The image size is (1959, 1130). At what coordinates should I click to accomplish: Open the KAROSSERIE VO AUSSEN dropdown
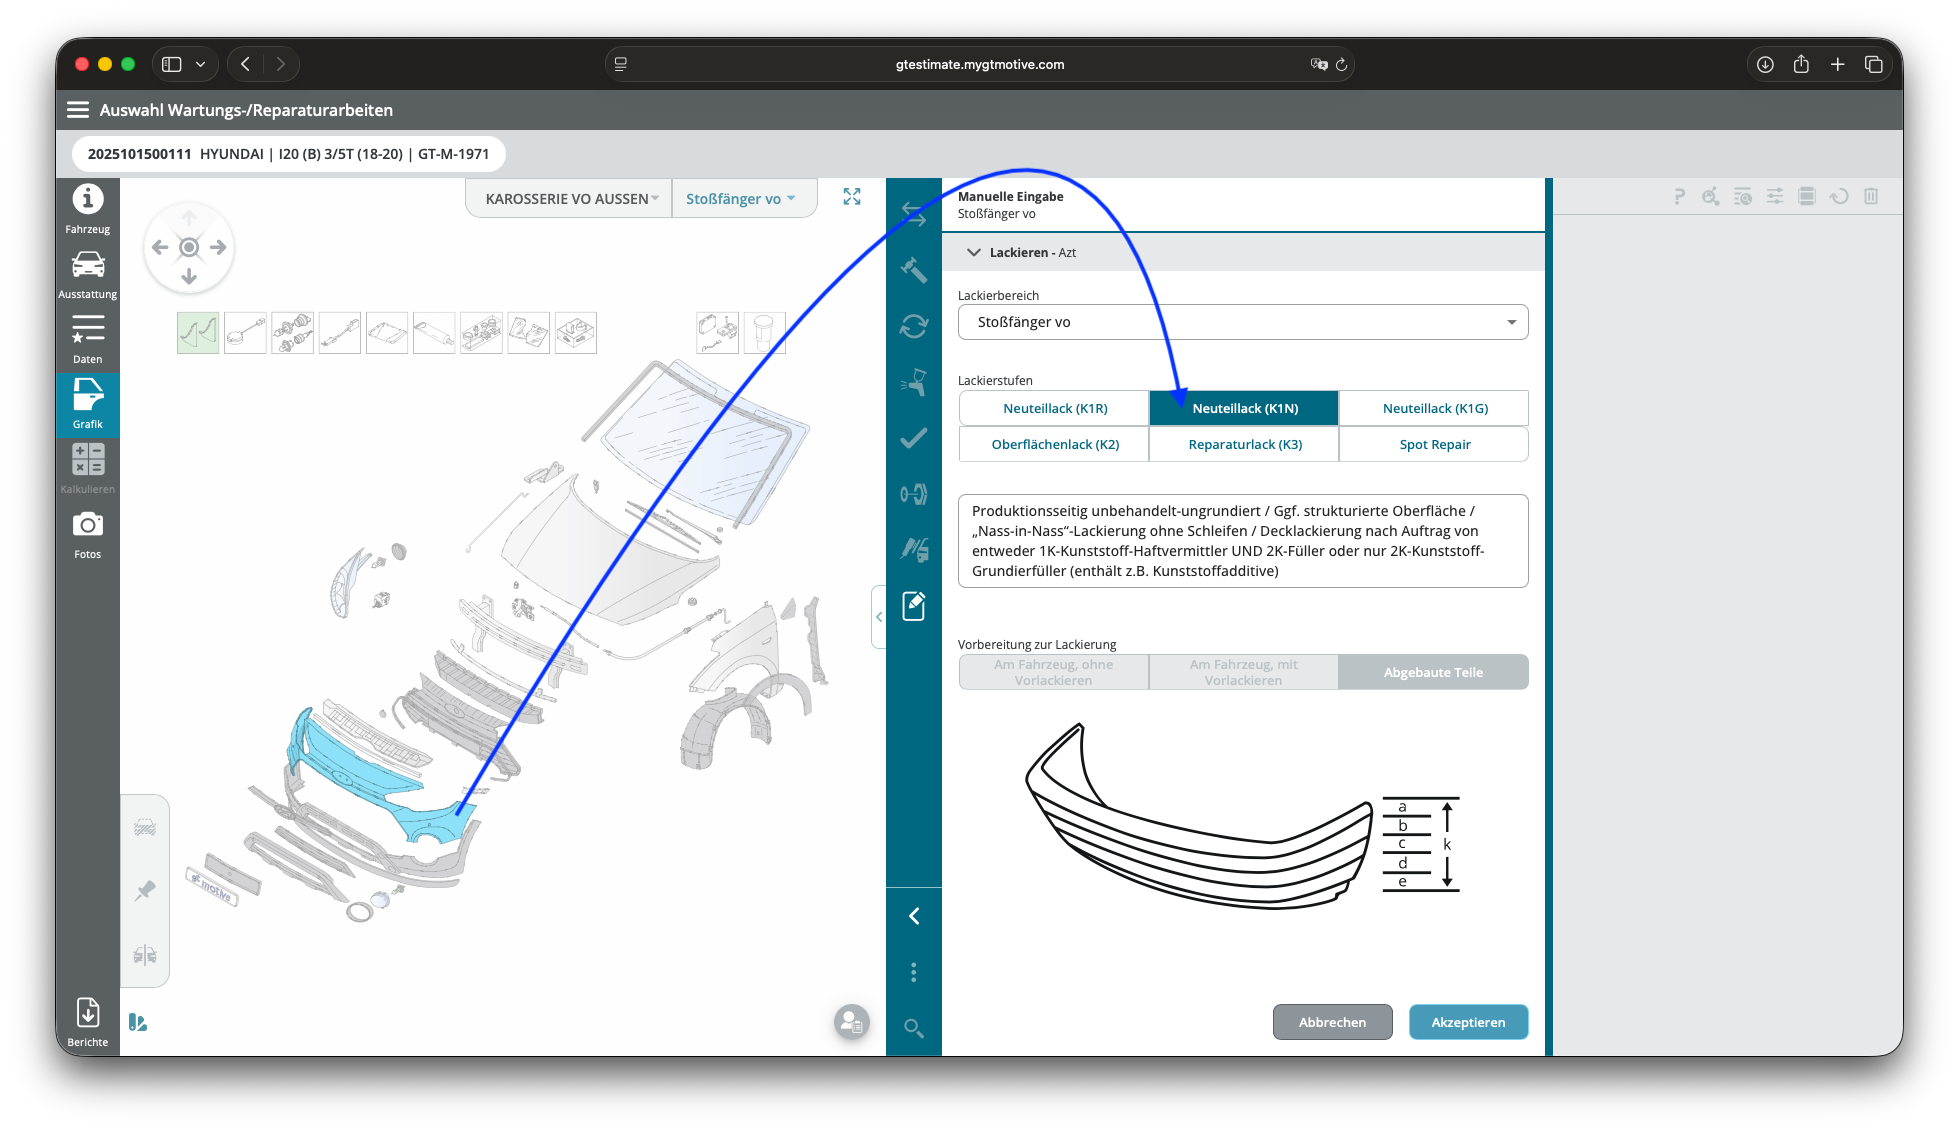[571, 199]
